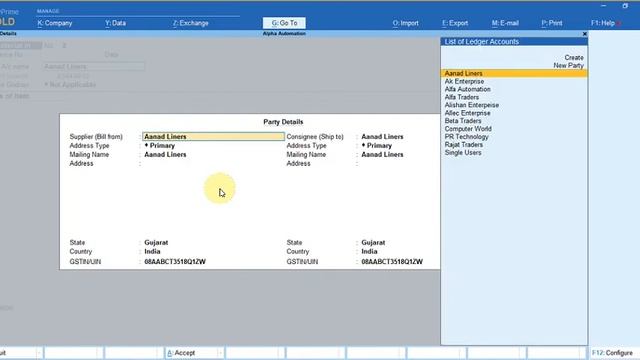Select Alfa Traders ledger

point(462,97)
